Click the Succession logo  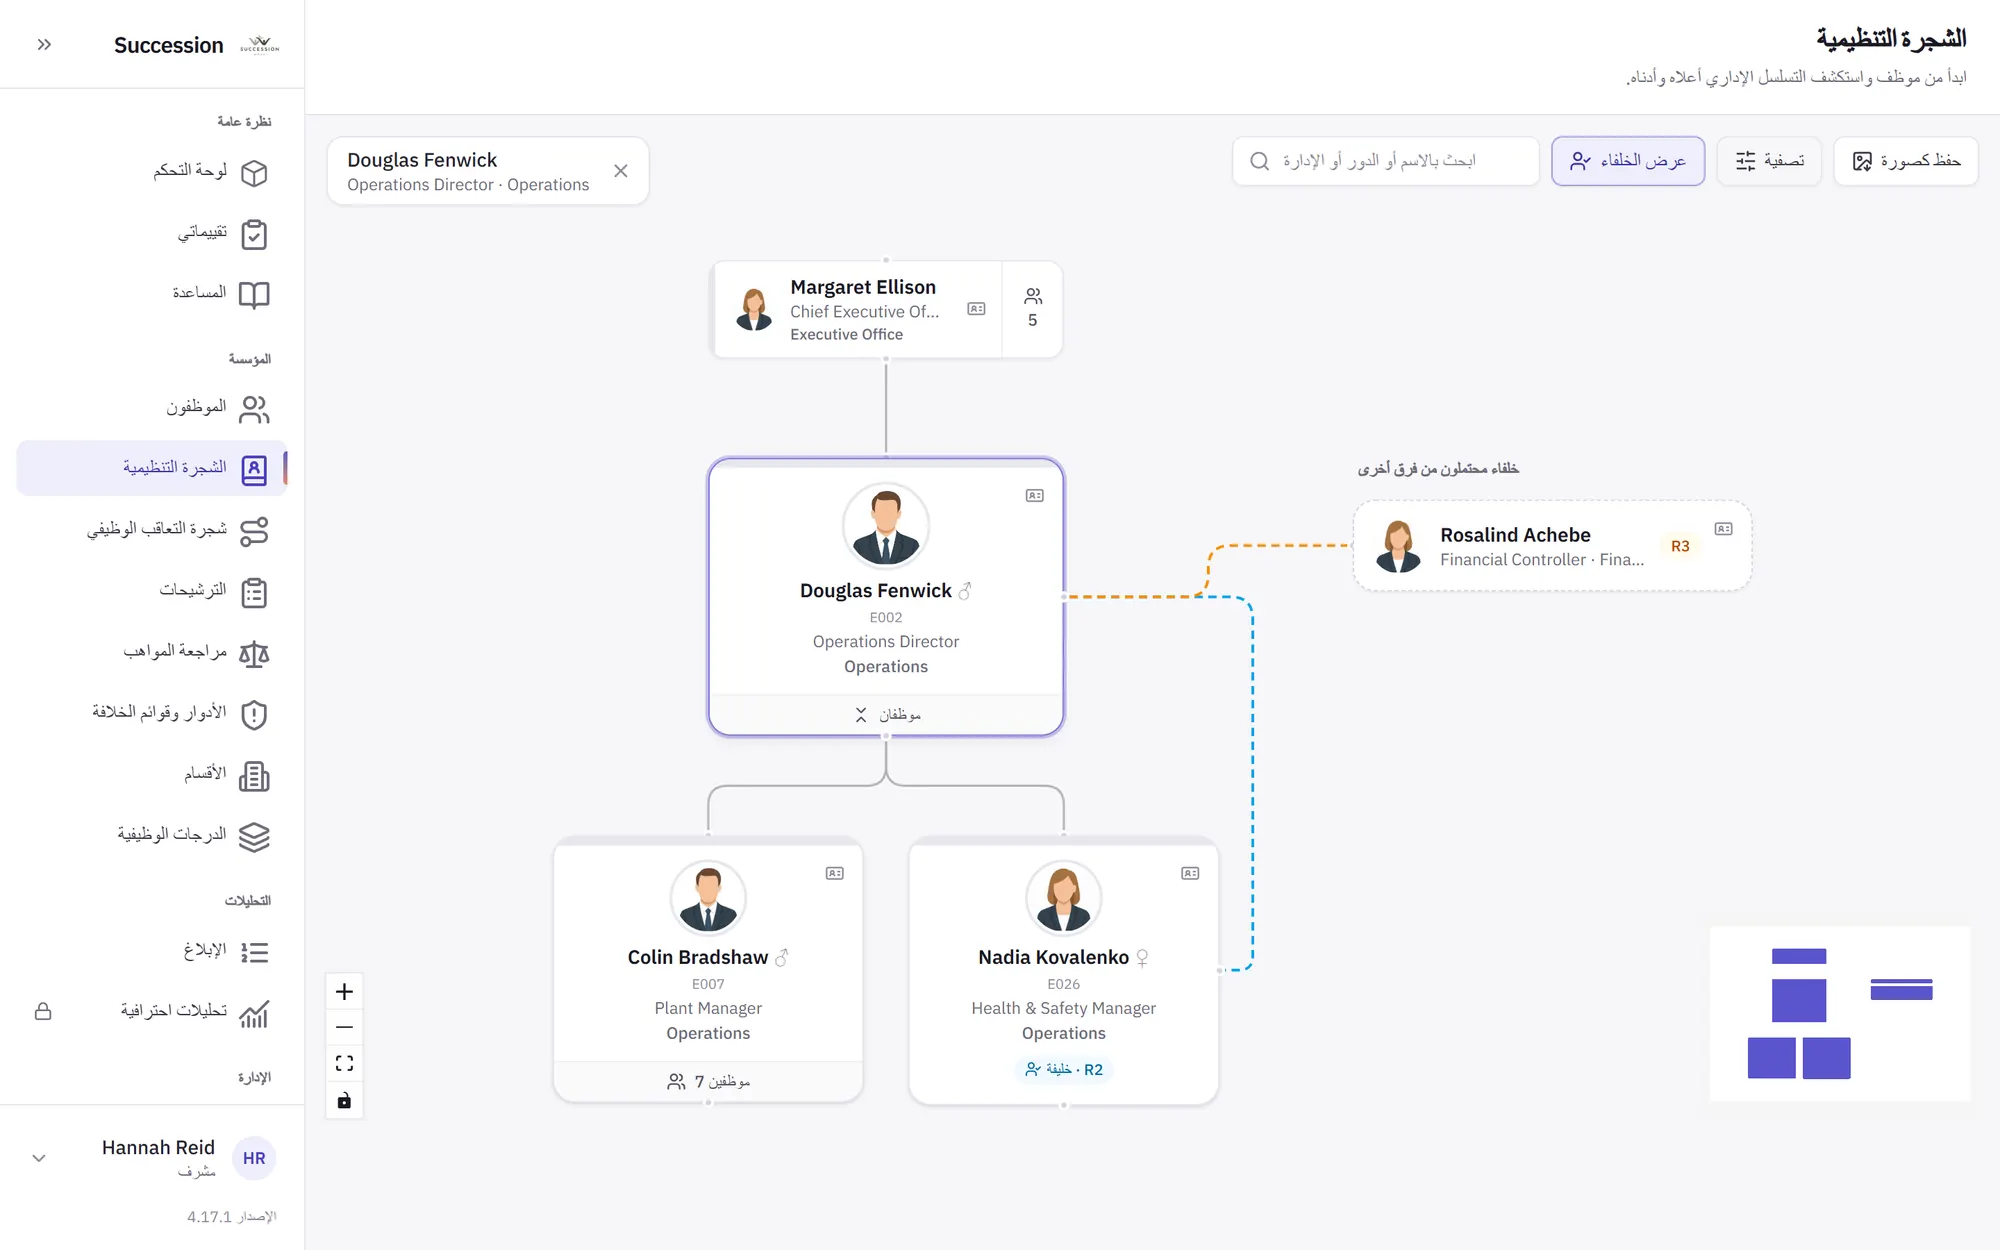point(260,44)
